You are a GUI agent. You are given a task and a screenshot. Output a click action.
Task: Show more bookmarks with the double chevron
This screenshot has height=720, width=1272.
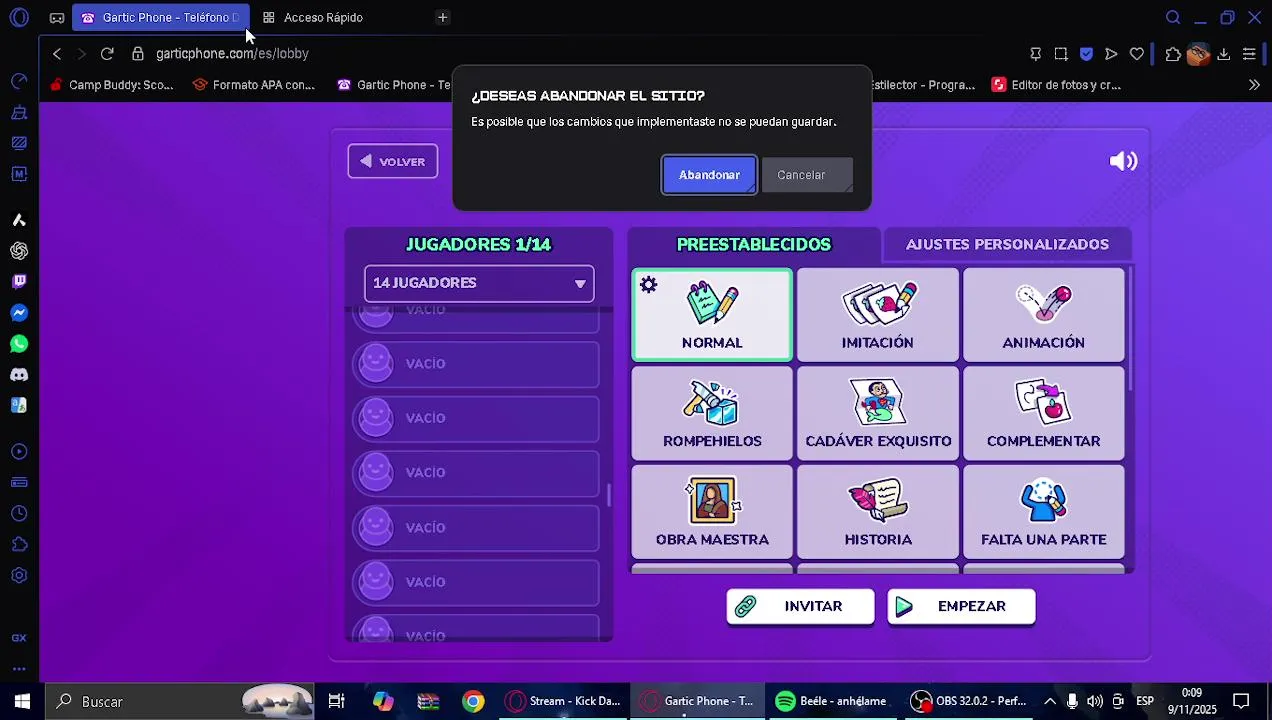coord(1254,85)
